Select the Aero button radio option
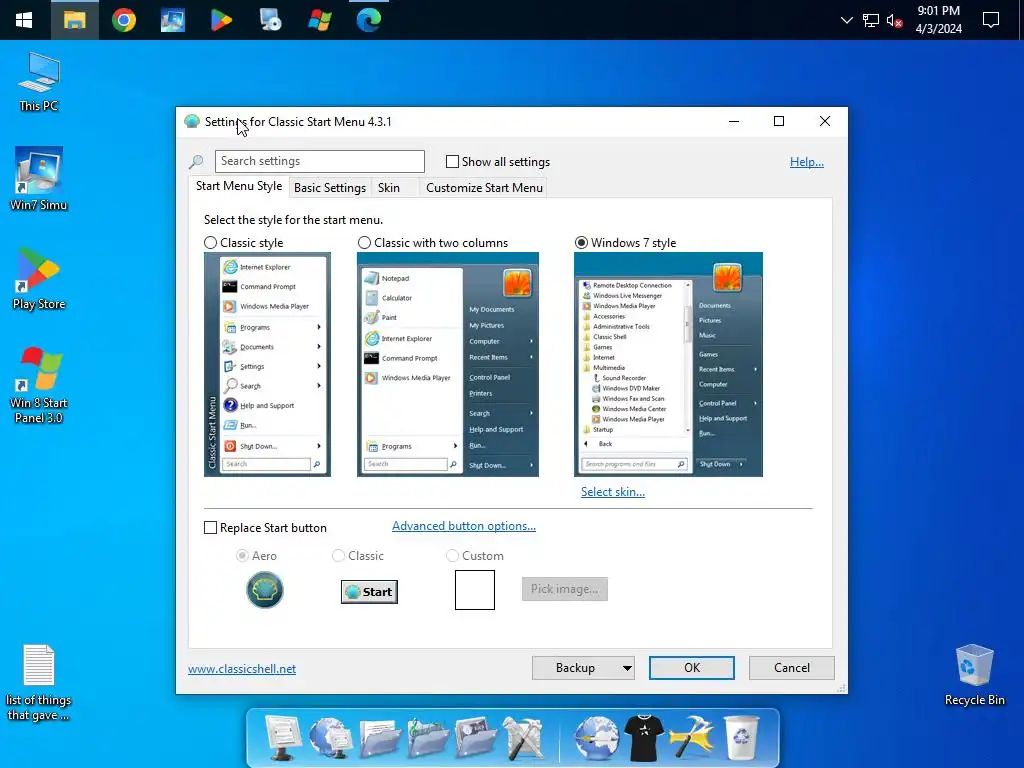 [242, 556]
